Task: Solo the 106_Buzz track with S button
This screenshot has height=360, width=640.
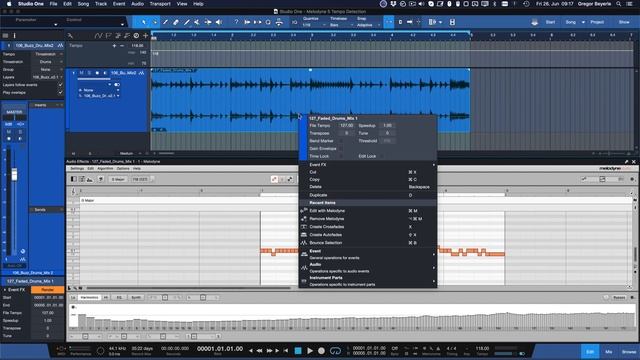Action: [x=89, y=73]
